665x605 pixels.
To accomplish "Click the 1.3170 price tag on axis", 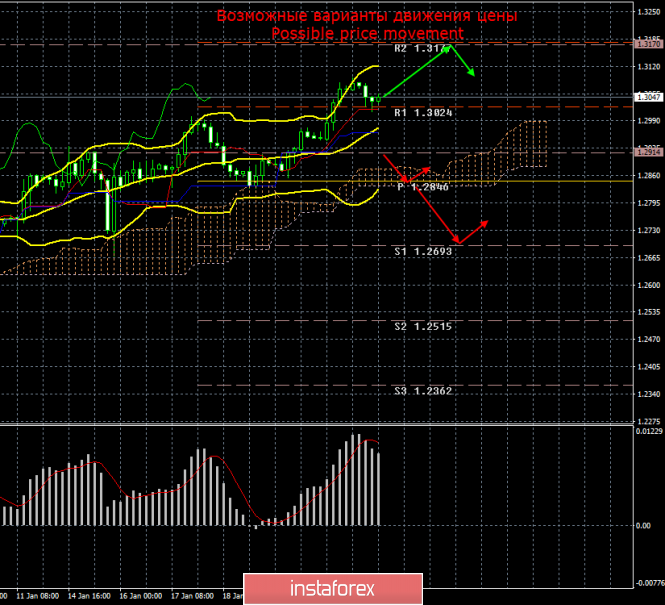I will point(648,43).
